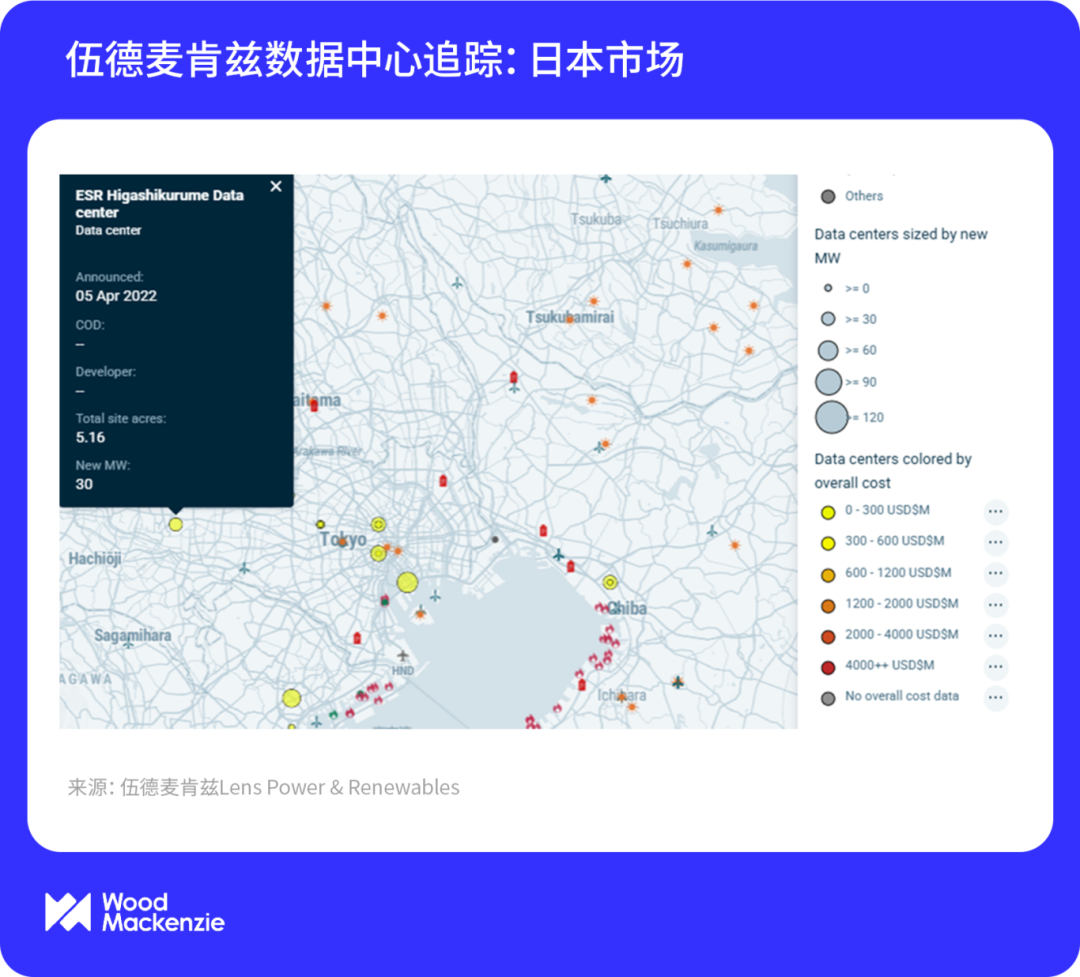
Task: Click the red plant marker near Saitama
Action: coord(314,405)
